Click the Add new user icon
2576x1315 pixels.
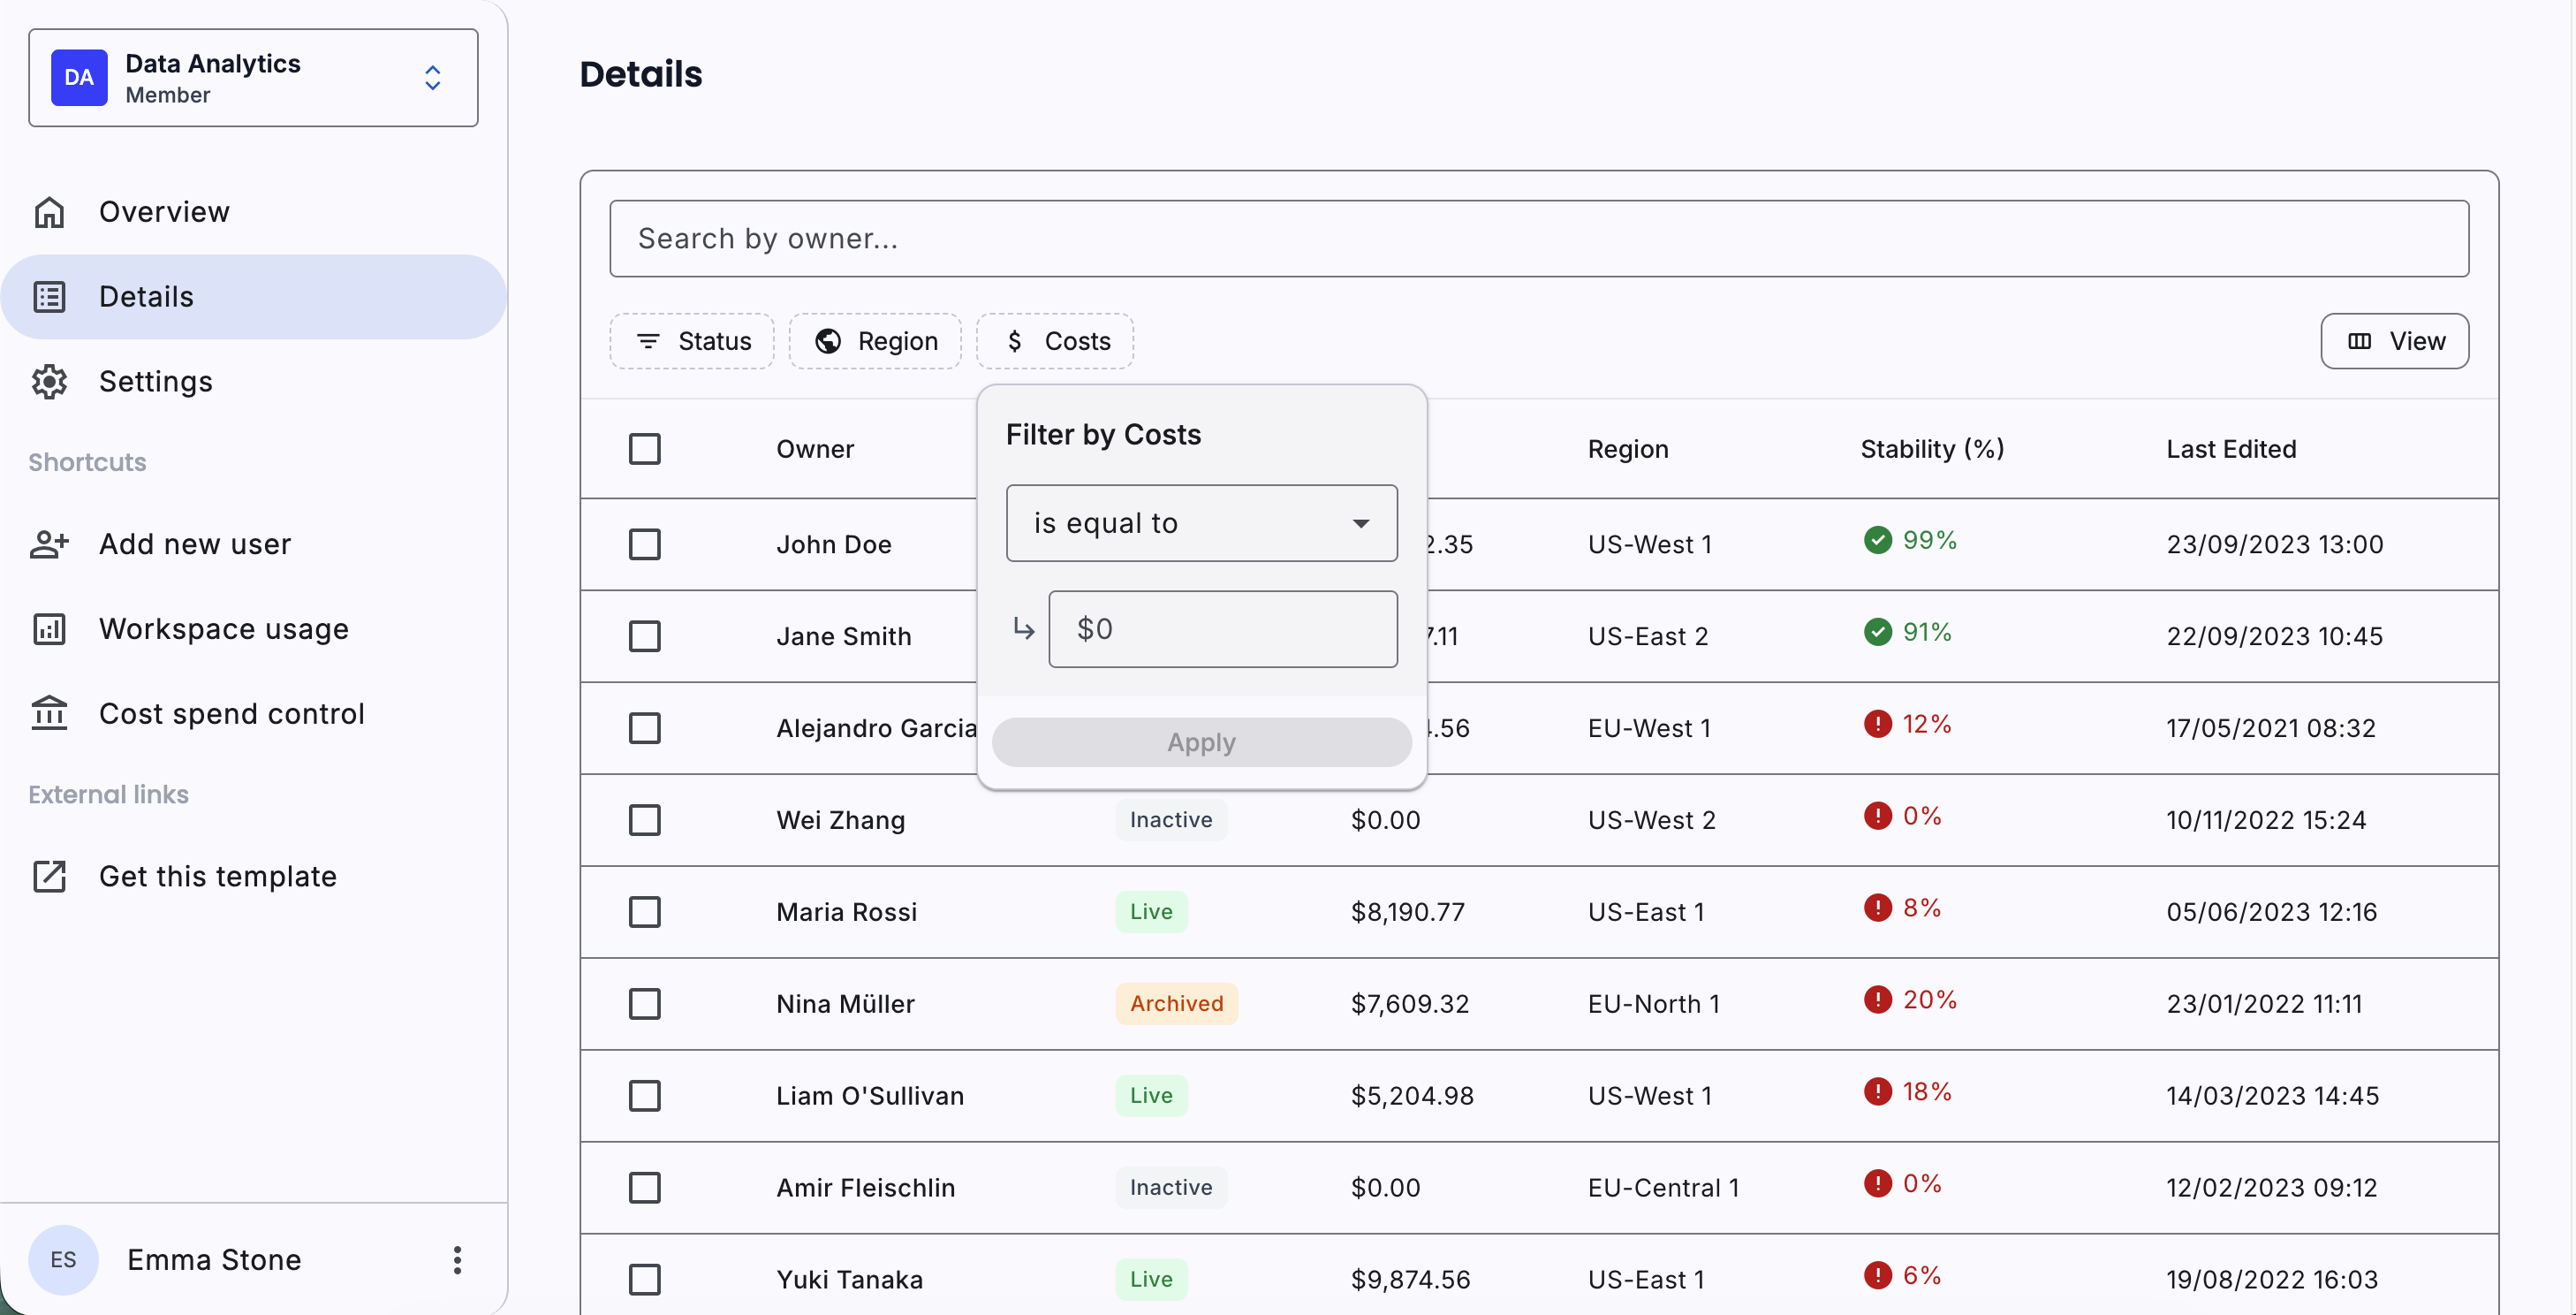point(49,544)
